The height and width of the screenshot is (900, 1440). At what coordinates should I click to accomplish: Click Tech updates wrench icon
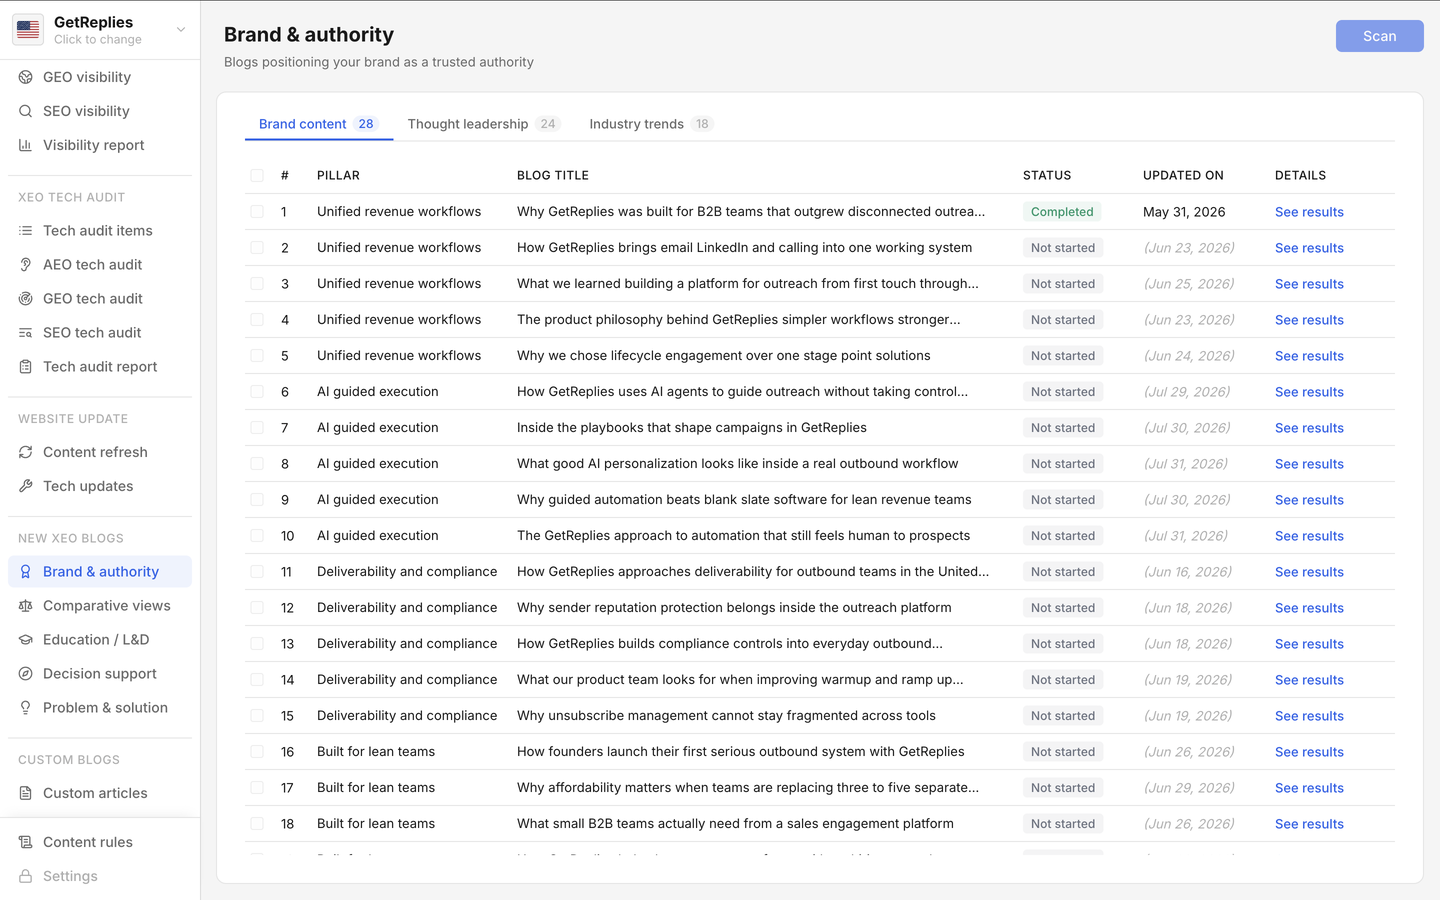pos(26,486)
